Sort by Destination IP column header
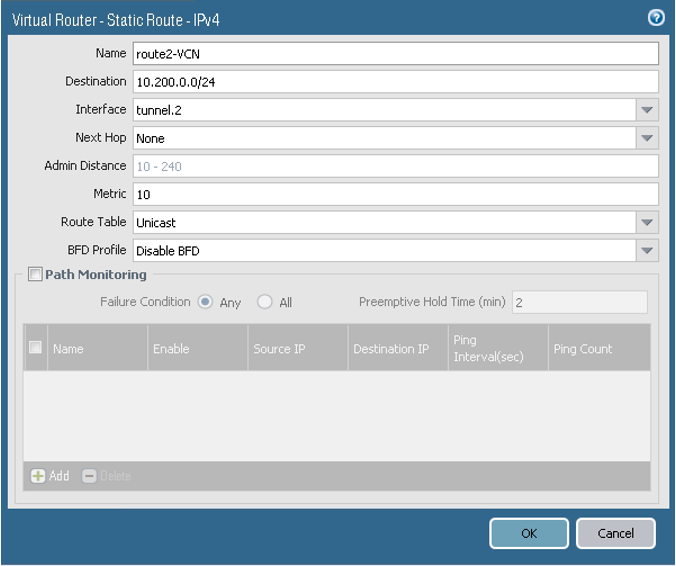 pos(391,349)
